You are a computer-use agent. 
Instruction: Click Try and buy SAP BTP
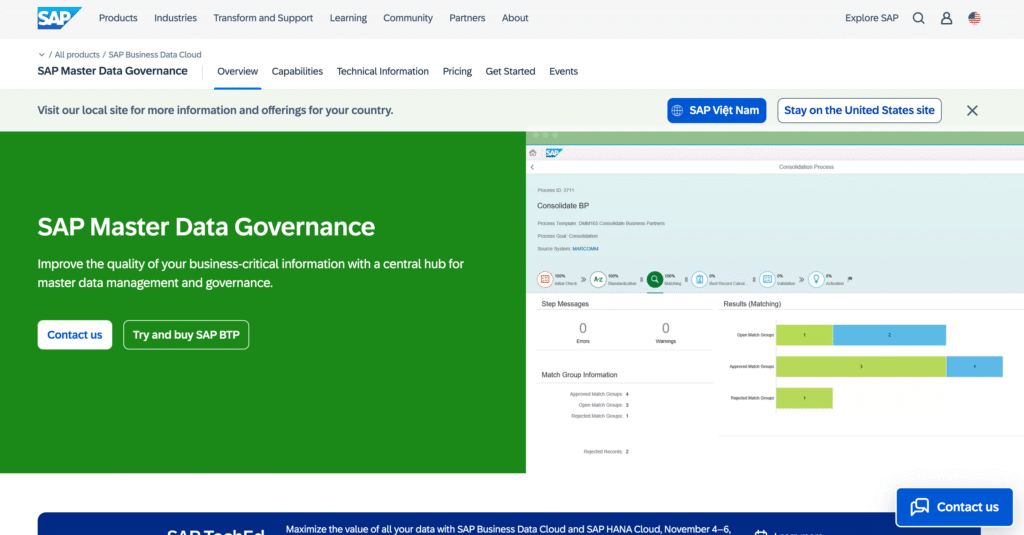click(186, 334)
